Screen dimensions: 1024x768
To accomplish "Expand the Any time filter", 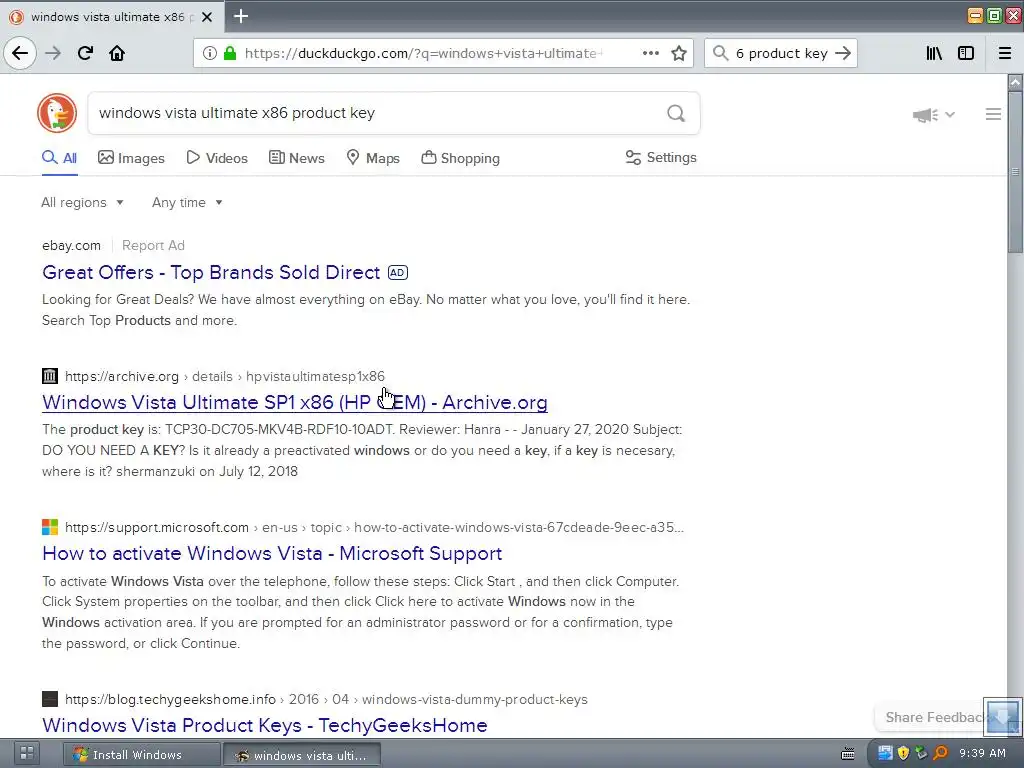I will click(187, 202).
